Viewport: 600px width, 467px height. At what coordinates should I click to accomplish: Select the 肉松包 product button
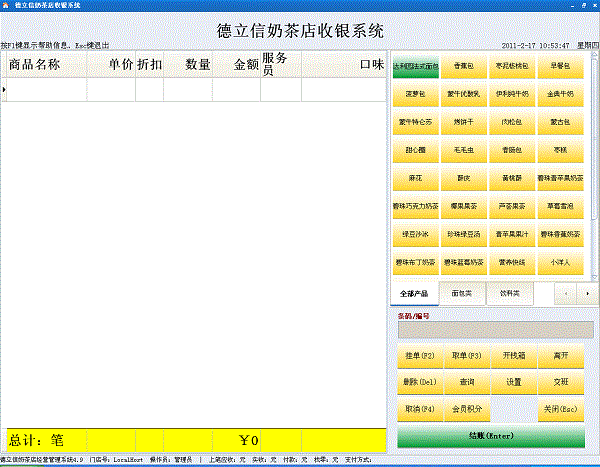coord(512,122)
